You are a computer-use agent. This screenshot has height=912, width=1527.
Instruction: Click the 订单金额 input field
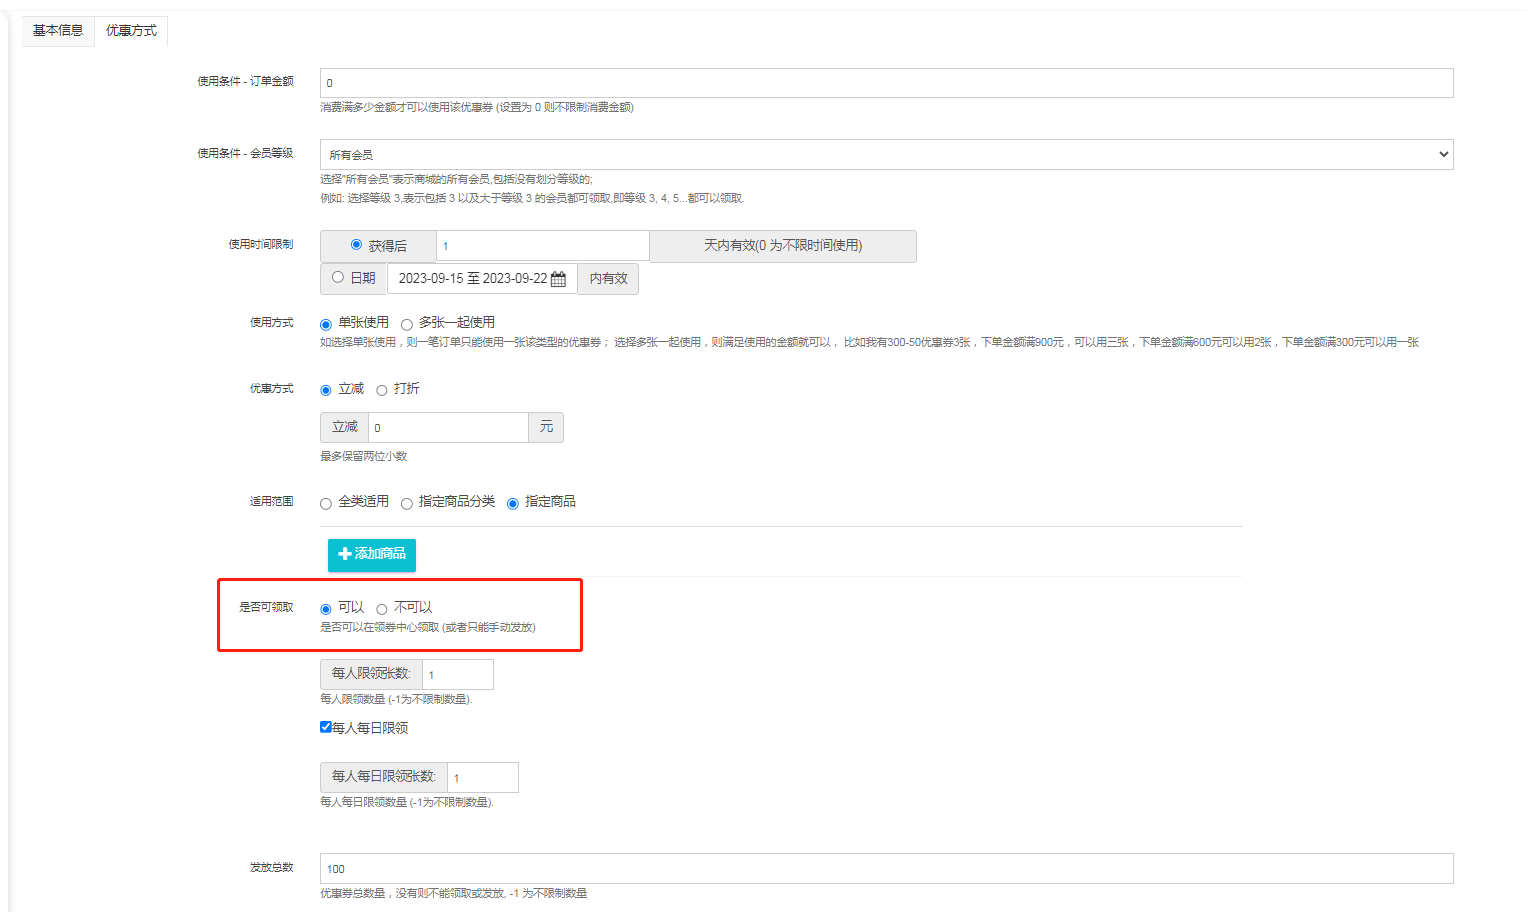point(885,83)
